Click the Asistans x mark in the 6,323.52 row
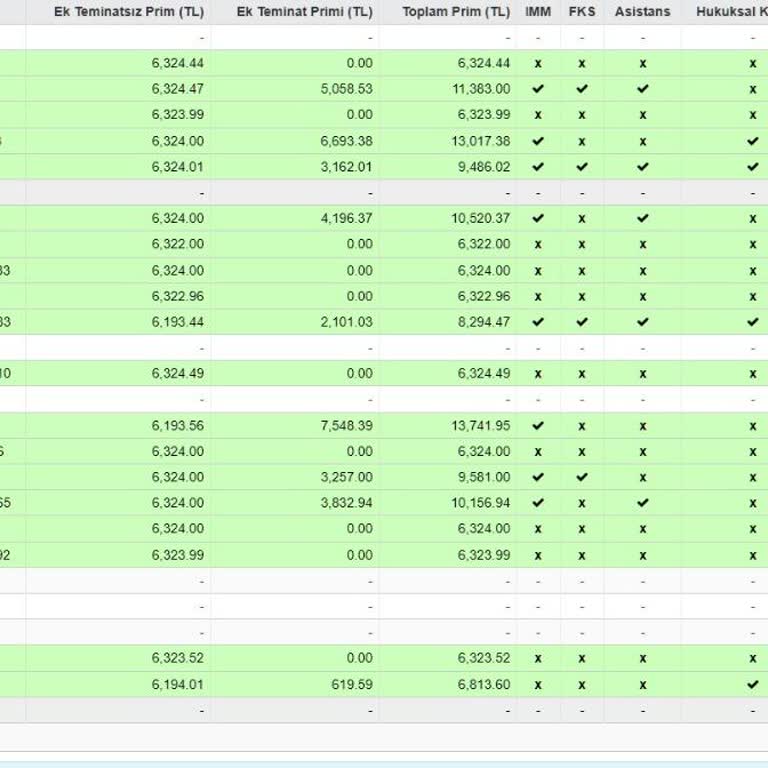Image resolution: width=768 pixels, height=768 pixels. pyautogui.click(x=643, y=659)
